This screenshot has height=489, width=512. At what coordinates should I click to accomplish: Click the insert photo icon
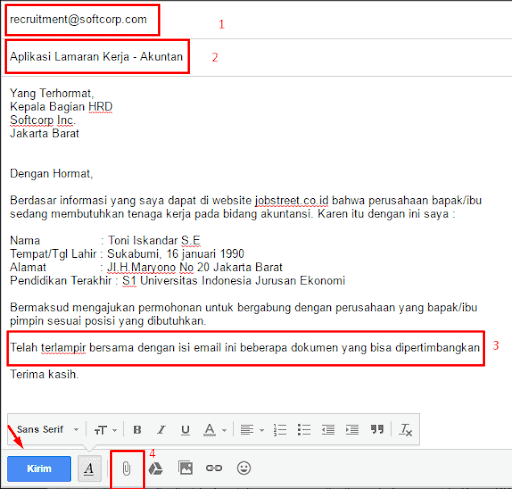tap(185, 468)
